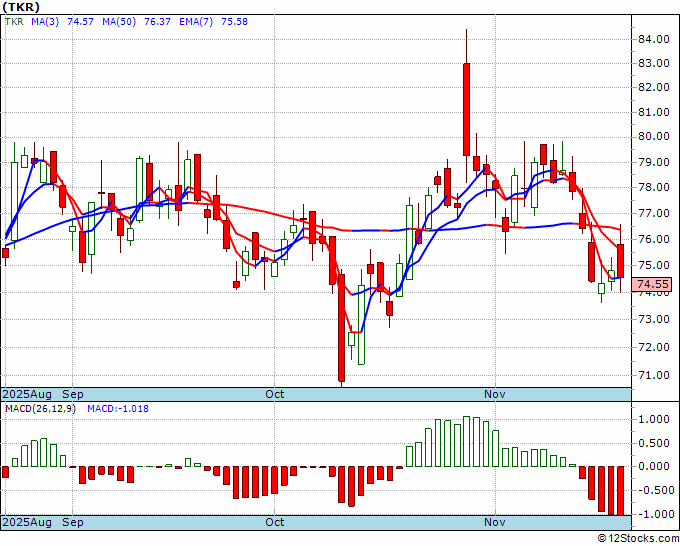
Task: Select the EMA(7) legend label
Action: 196,22
